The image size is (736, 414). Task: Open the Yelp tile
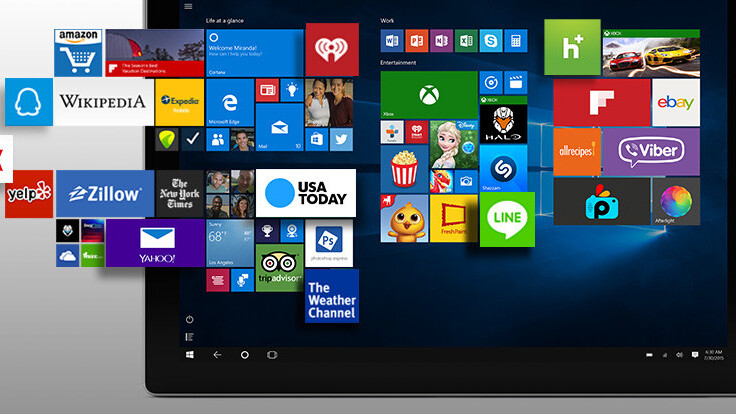coord(29,193)
